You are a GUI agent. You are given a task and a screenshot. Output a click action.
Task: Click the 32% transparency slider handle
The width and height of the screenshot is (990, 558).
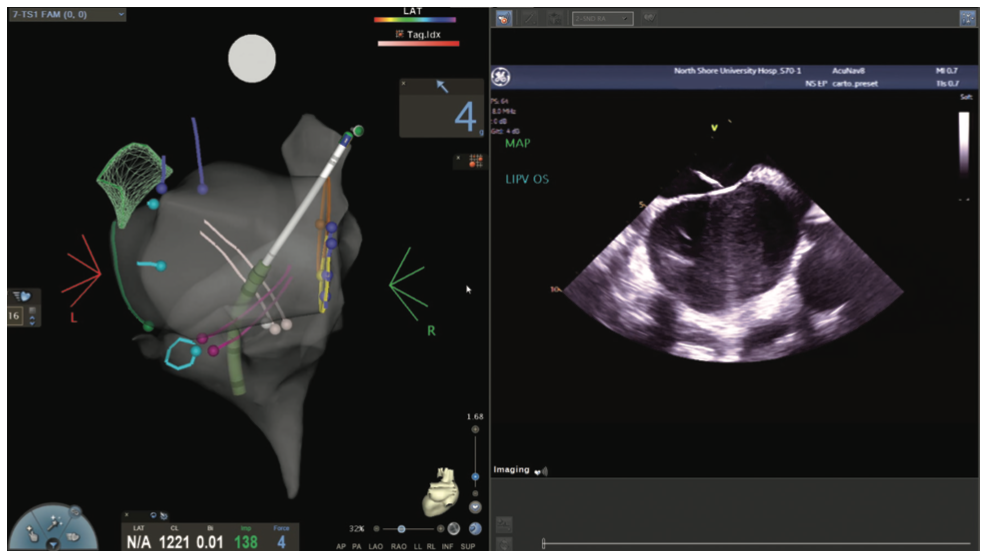click(402, 529)
